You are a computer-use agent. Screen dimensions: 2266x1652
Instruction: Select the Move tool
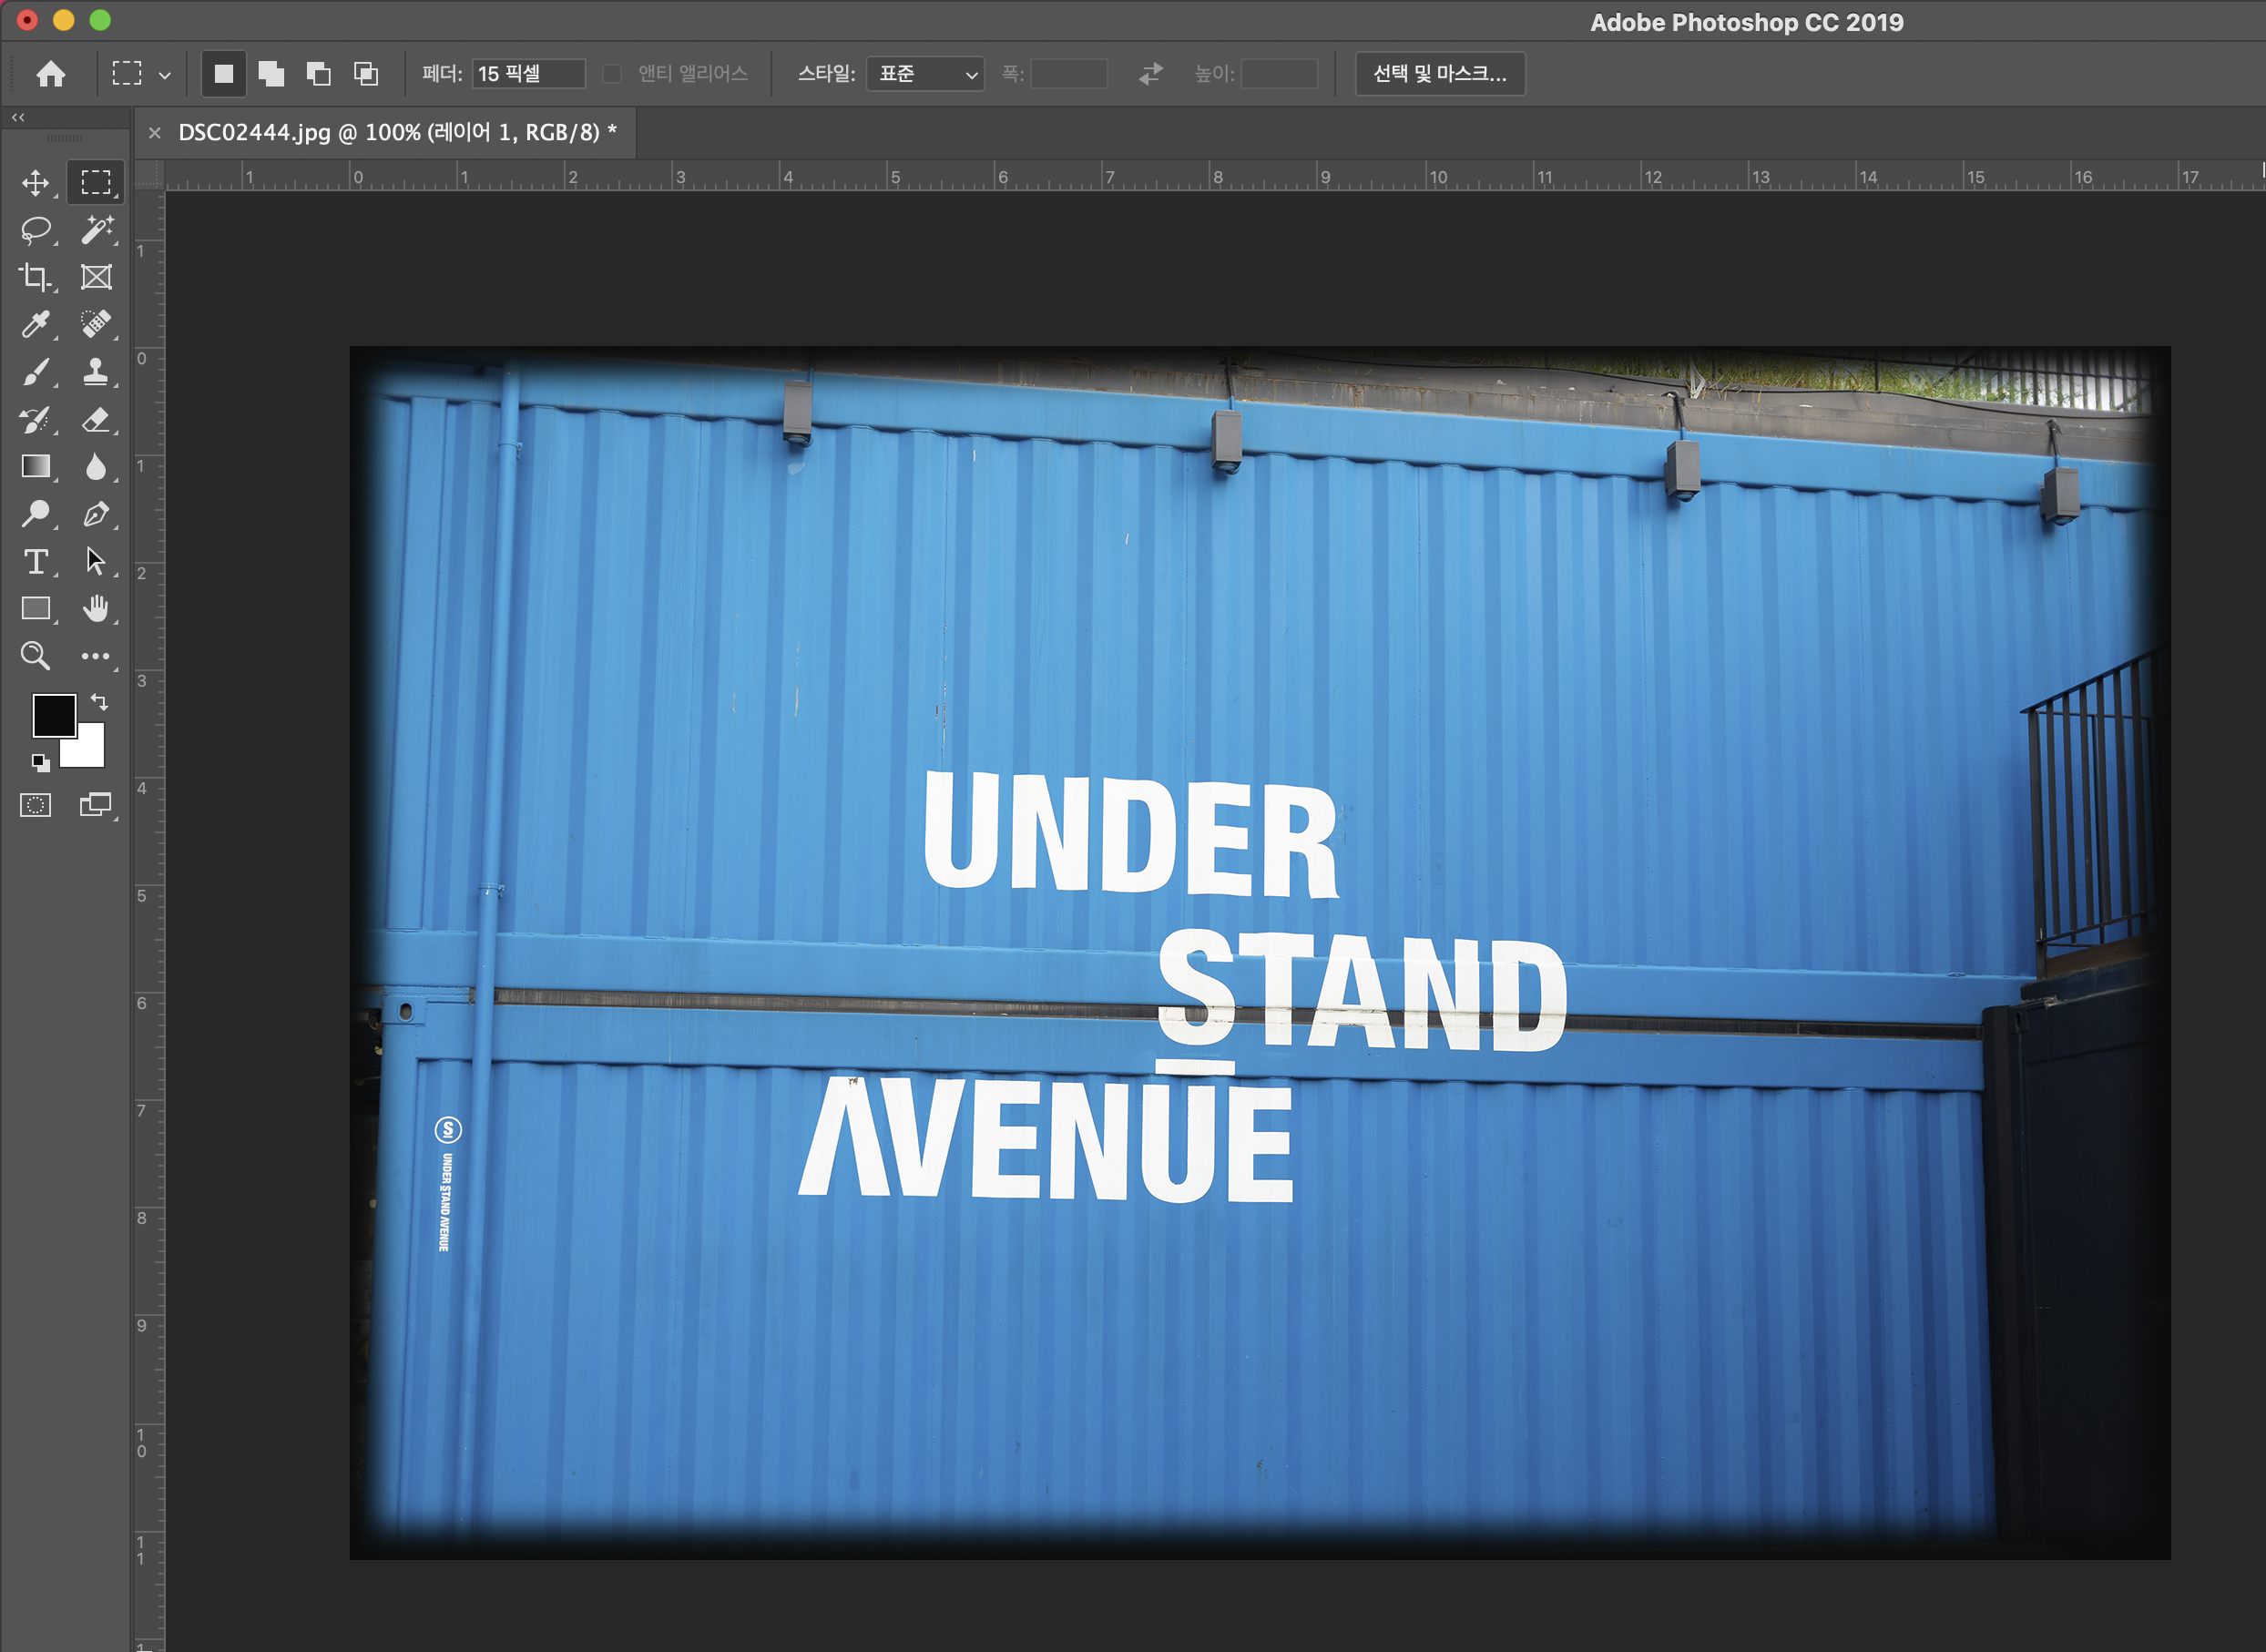(36, 183)
